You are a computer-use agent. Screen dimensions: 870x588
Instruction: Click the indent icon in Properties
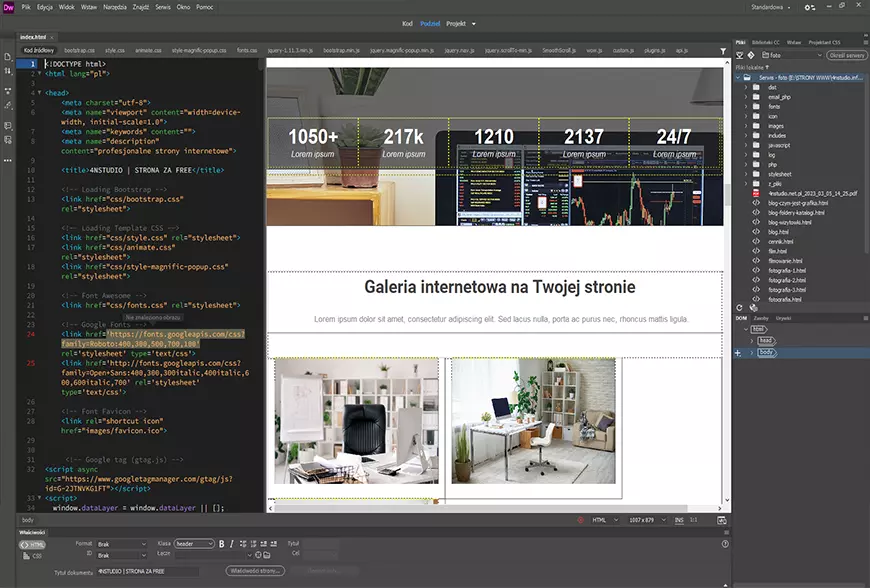(274, 544)
